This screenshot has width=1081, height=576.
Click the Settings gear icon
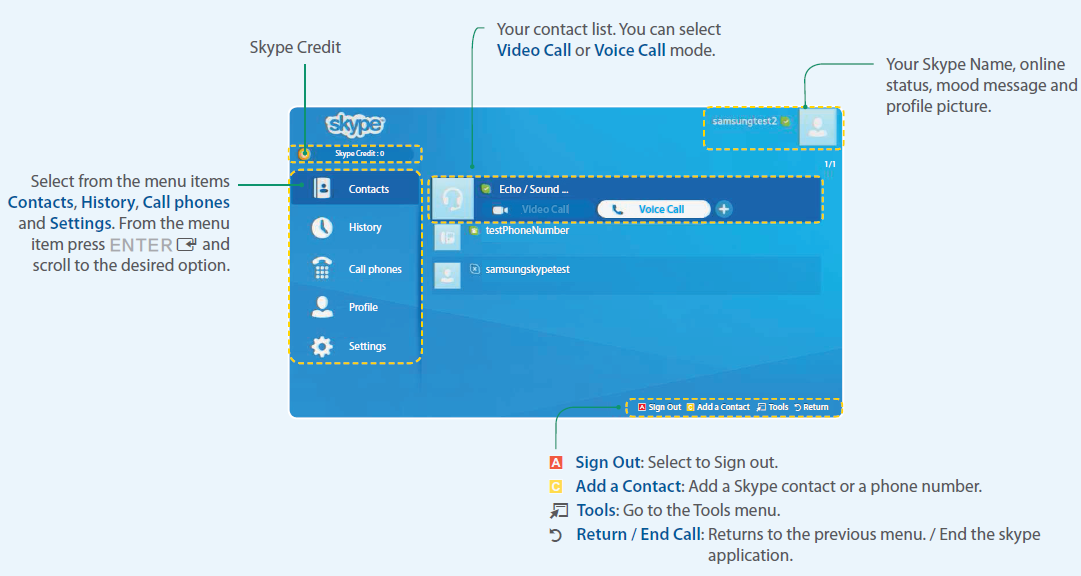pos(322,346)
